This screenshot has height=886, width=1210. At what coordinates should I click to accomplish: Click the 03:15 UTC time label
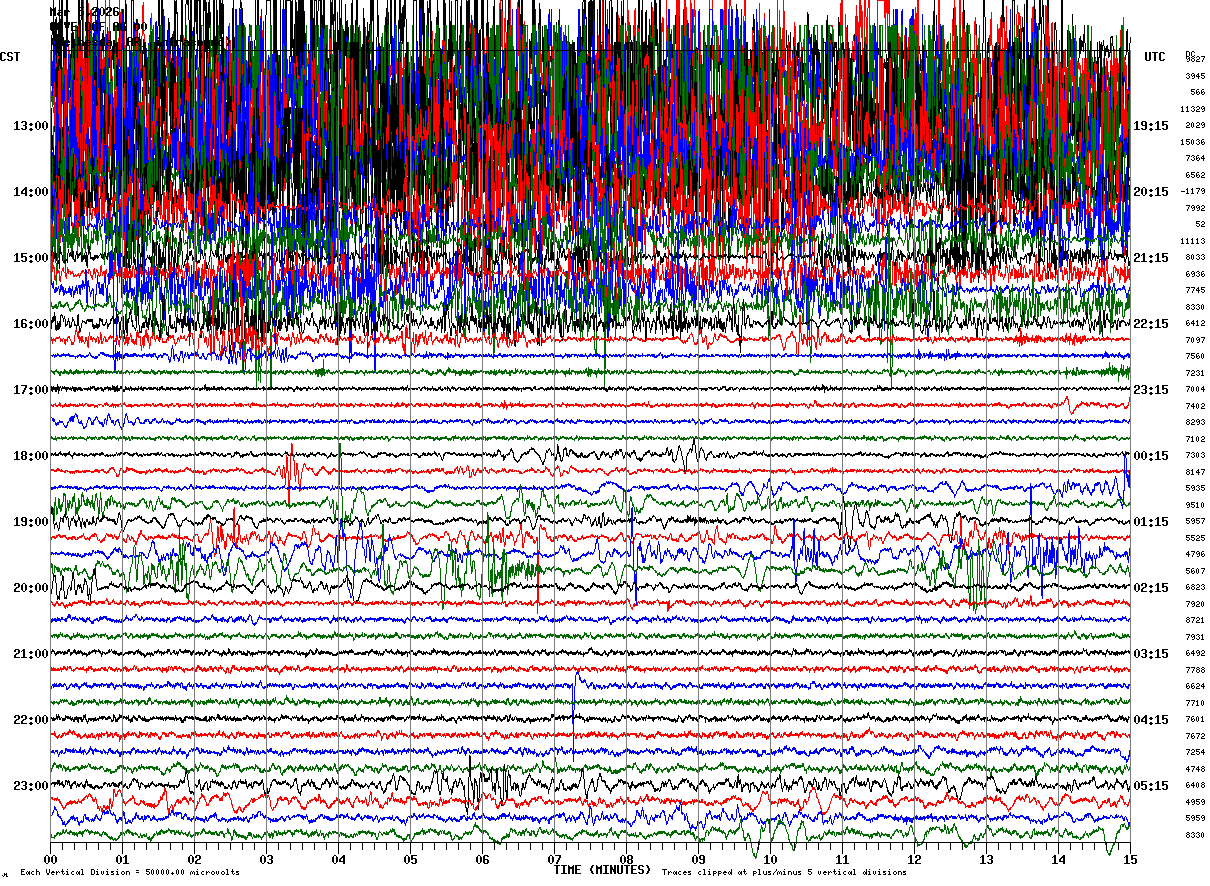(1151, 654)
